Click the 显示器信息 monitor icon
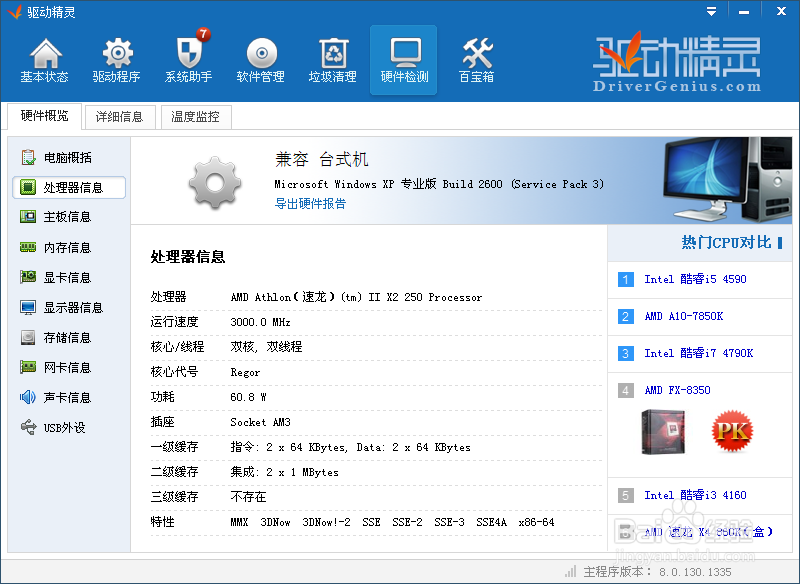 (x=28, y=307)
